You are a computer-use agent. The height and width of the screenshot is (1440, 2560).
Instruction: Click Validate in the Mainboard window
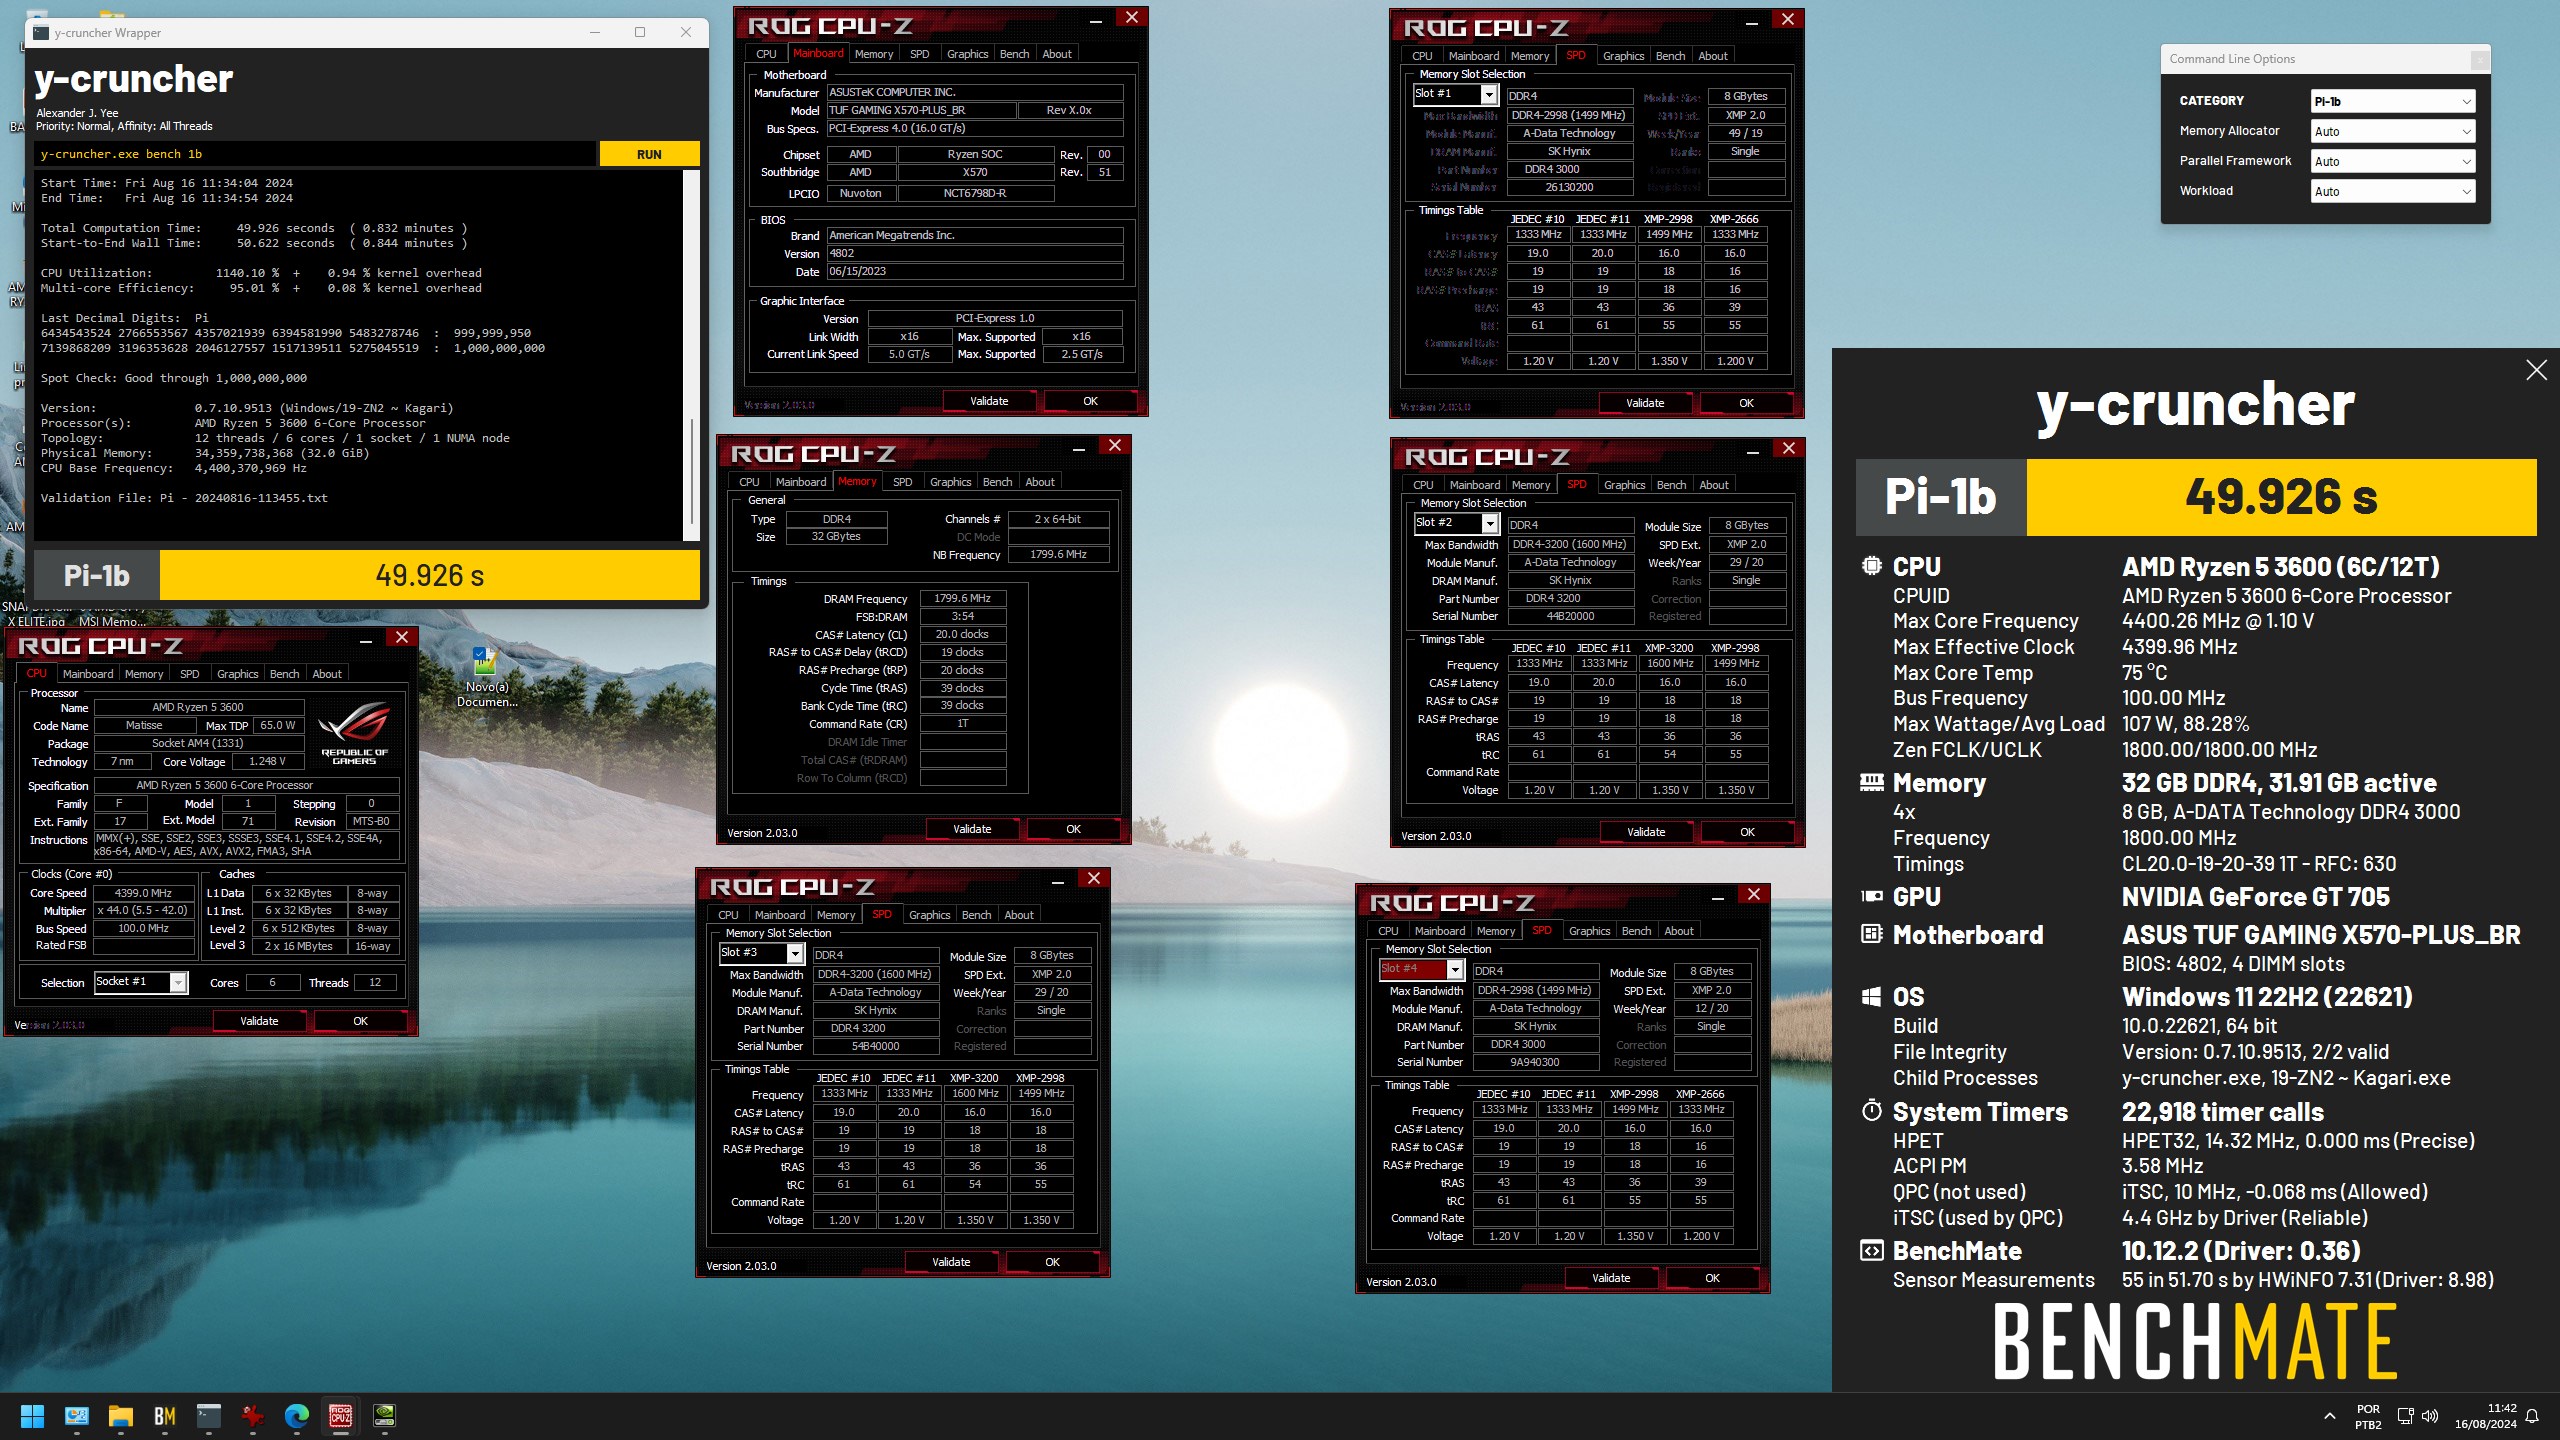[989, 401]
